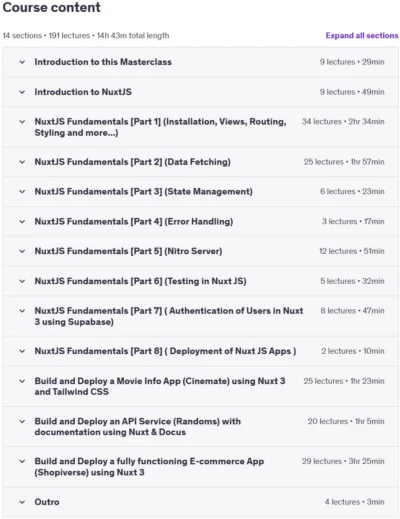
Task: Select the Outro section title
Action: (47, 502)
